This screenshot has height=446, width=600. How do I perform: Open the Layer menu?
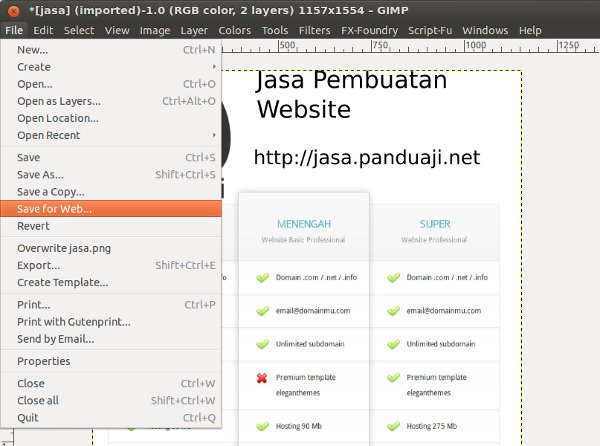click(x=194, y=30)
